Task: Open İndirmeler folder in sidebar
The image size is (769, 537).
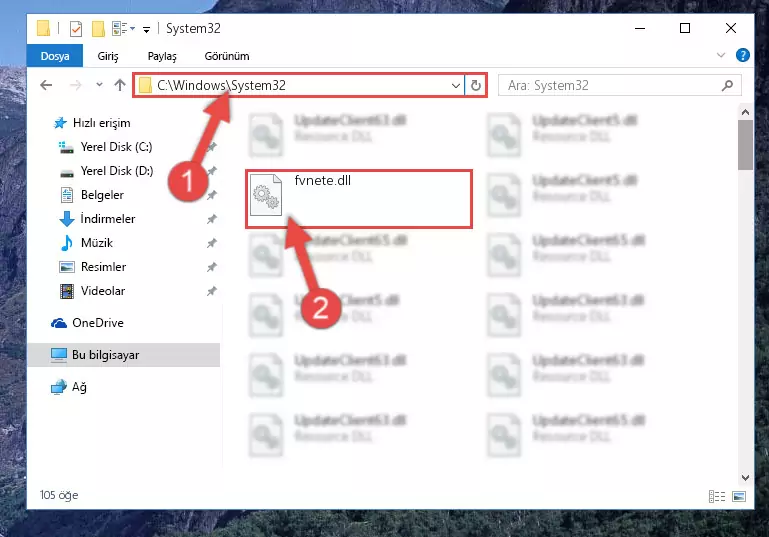Action: (107, 219)
